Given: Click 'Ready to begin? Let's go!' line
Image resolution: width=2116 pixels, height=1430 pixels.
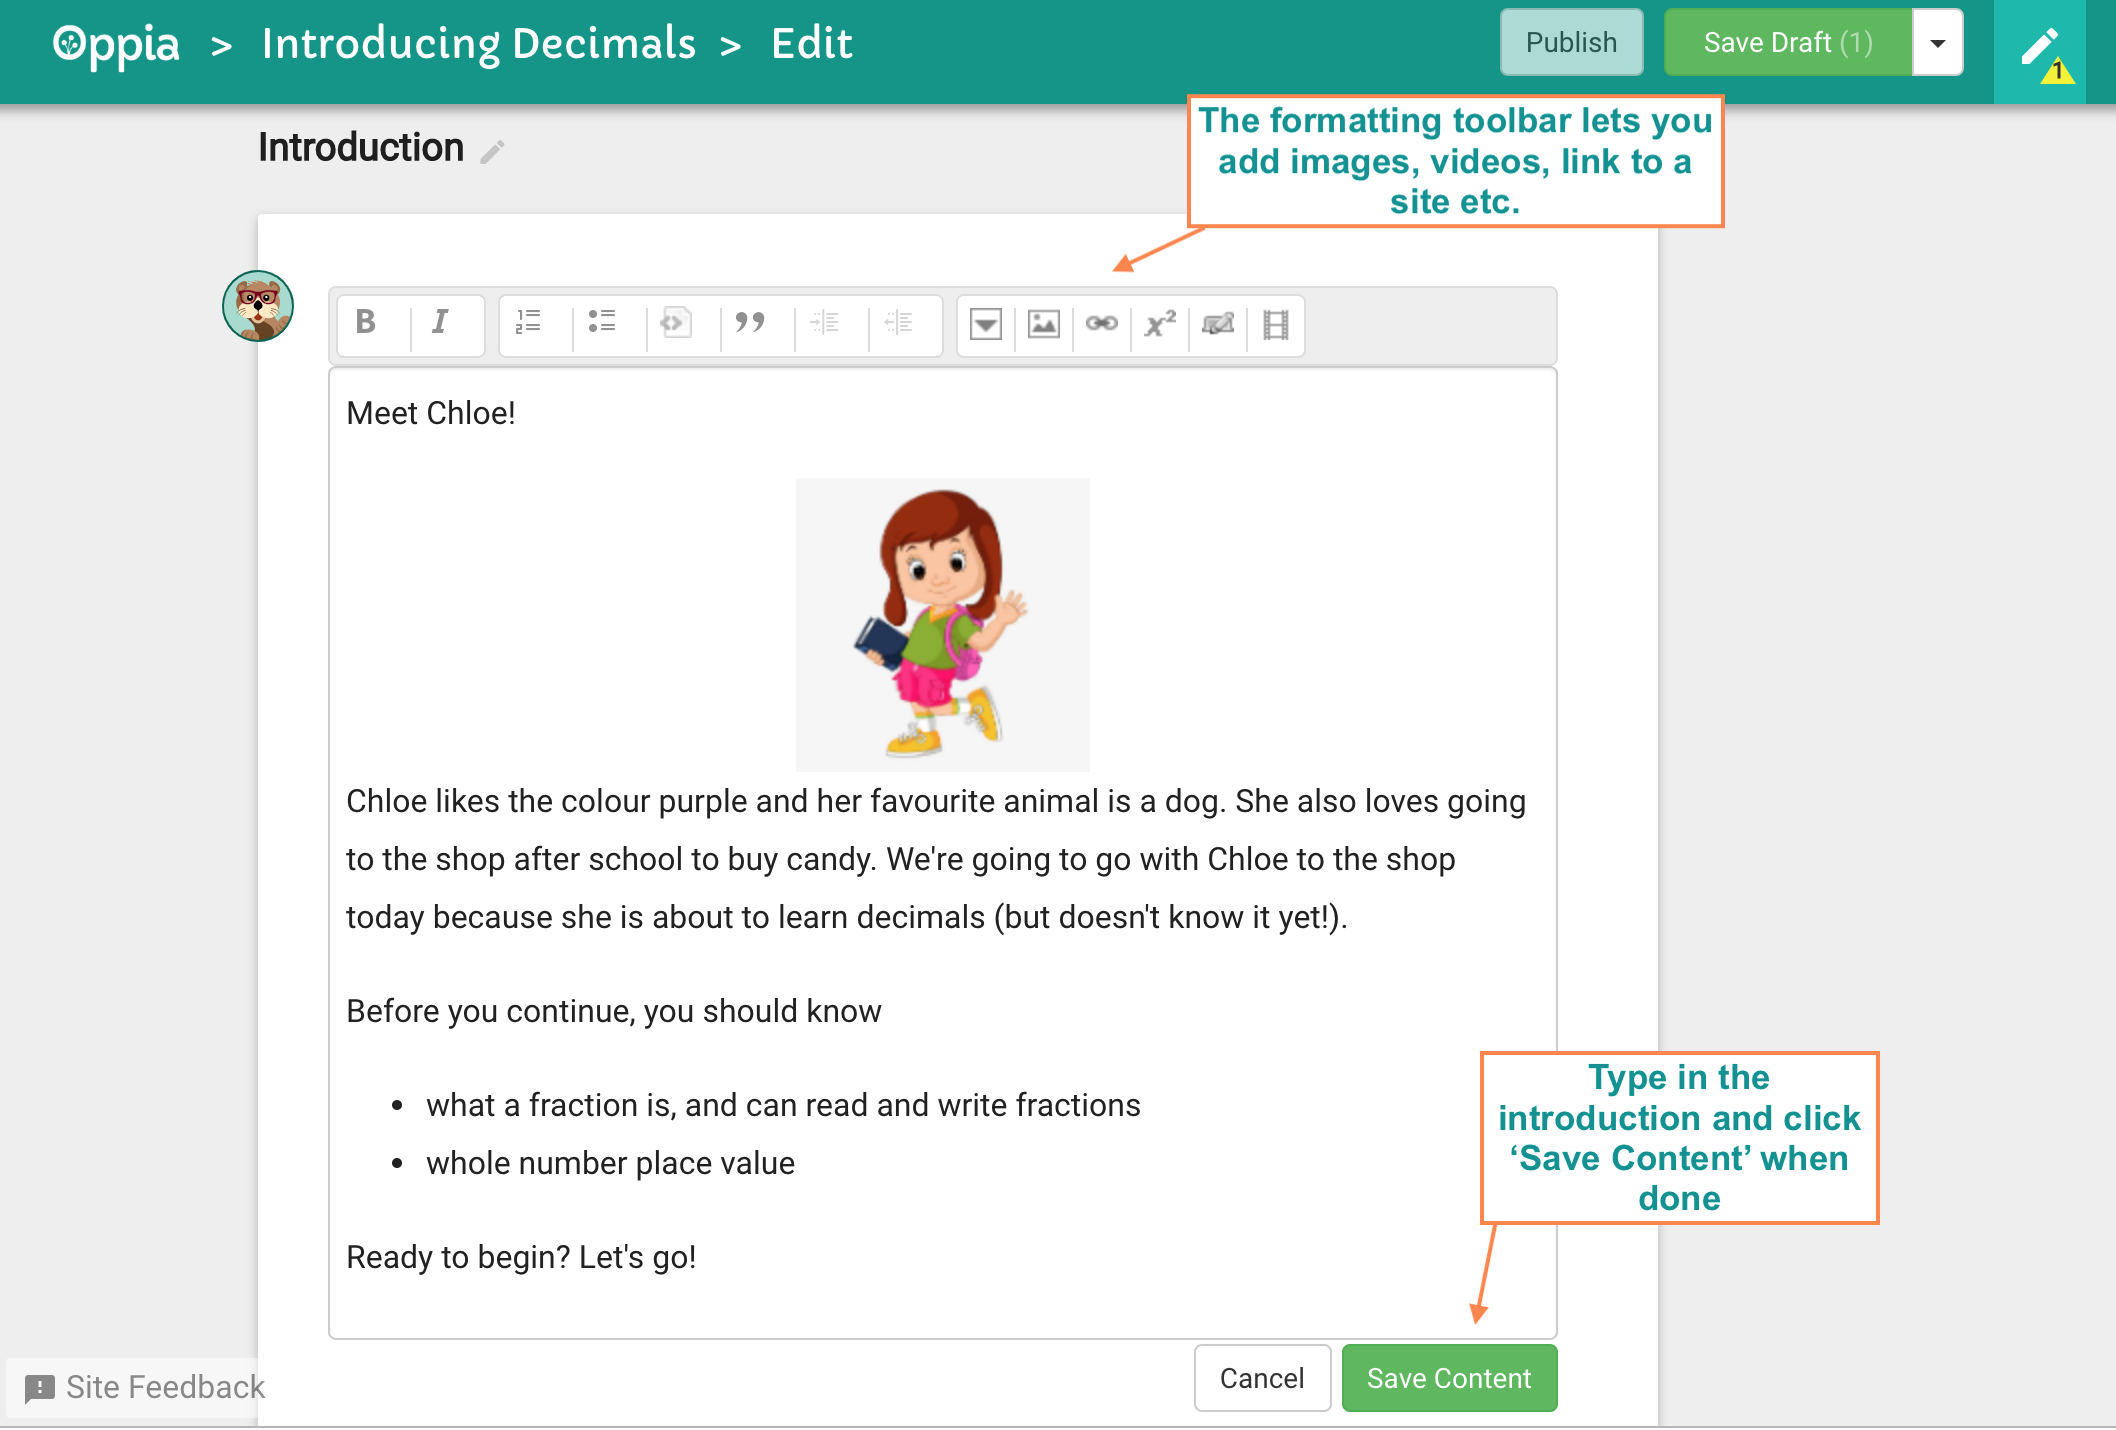Looking at the screenshot, I should point(521,1257).
